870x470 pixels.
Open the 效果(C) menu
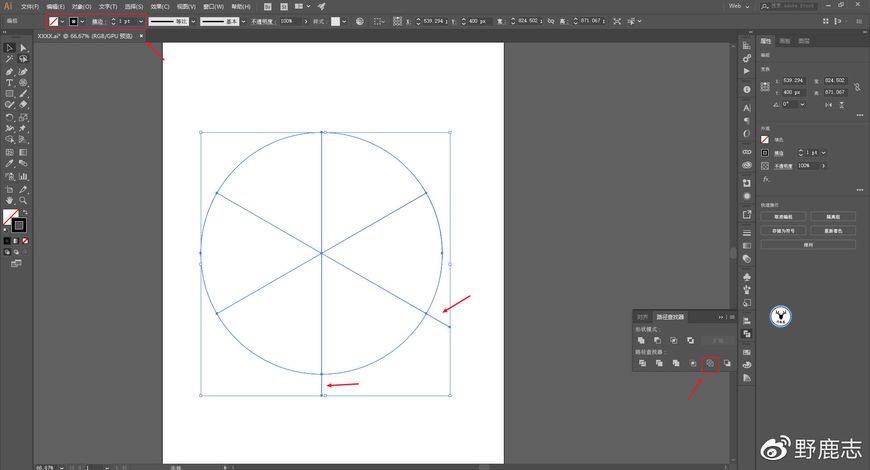point(160,7)
